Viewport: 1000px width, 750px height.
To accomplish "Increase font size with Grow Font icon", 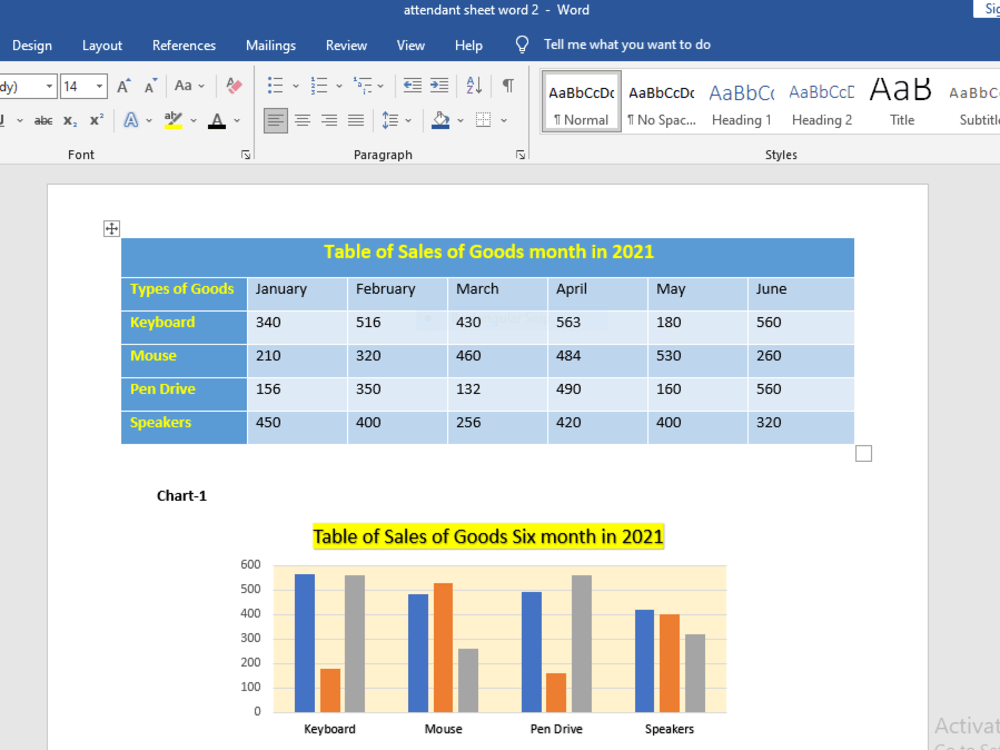I will [x=124, y=86].
